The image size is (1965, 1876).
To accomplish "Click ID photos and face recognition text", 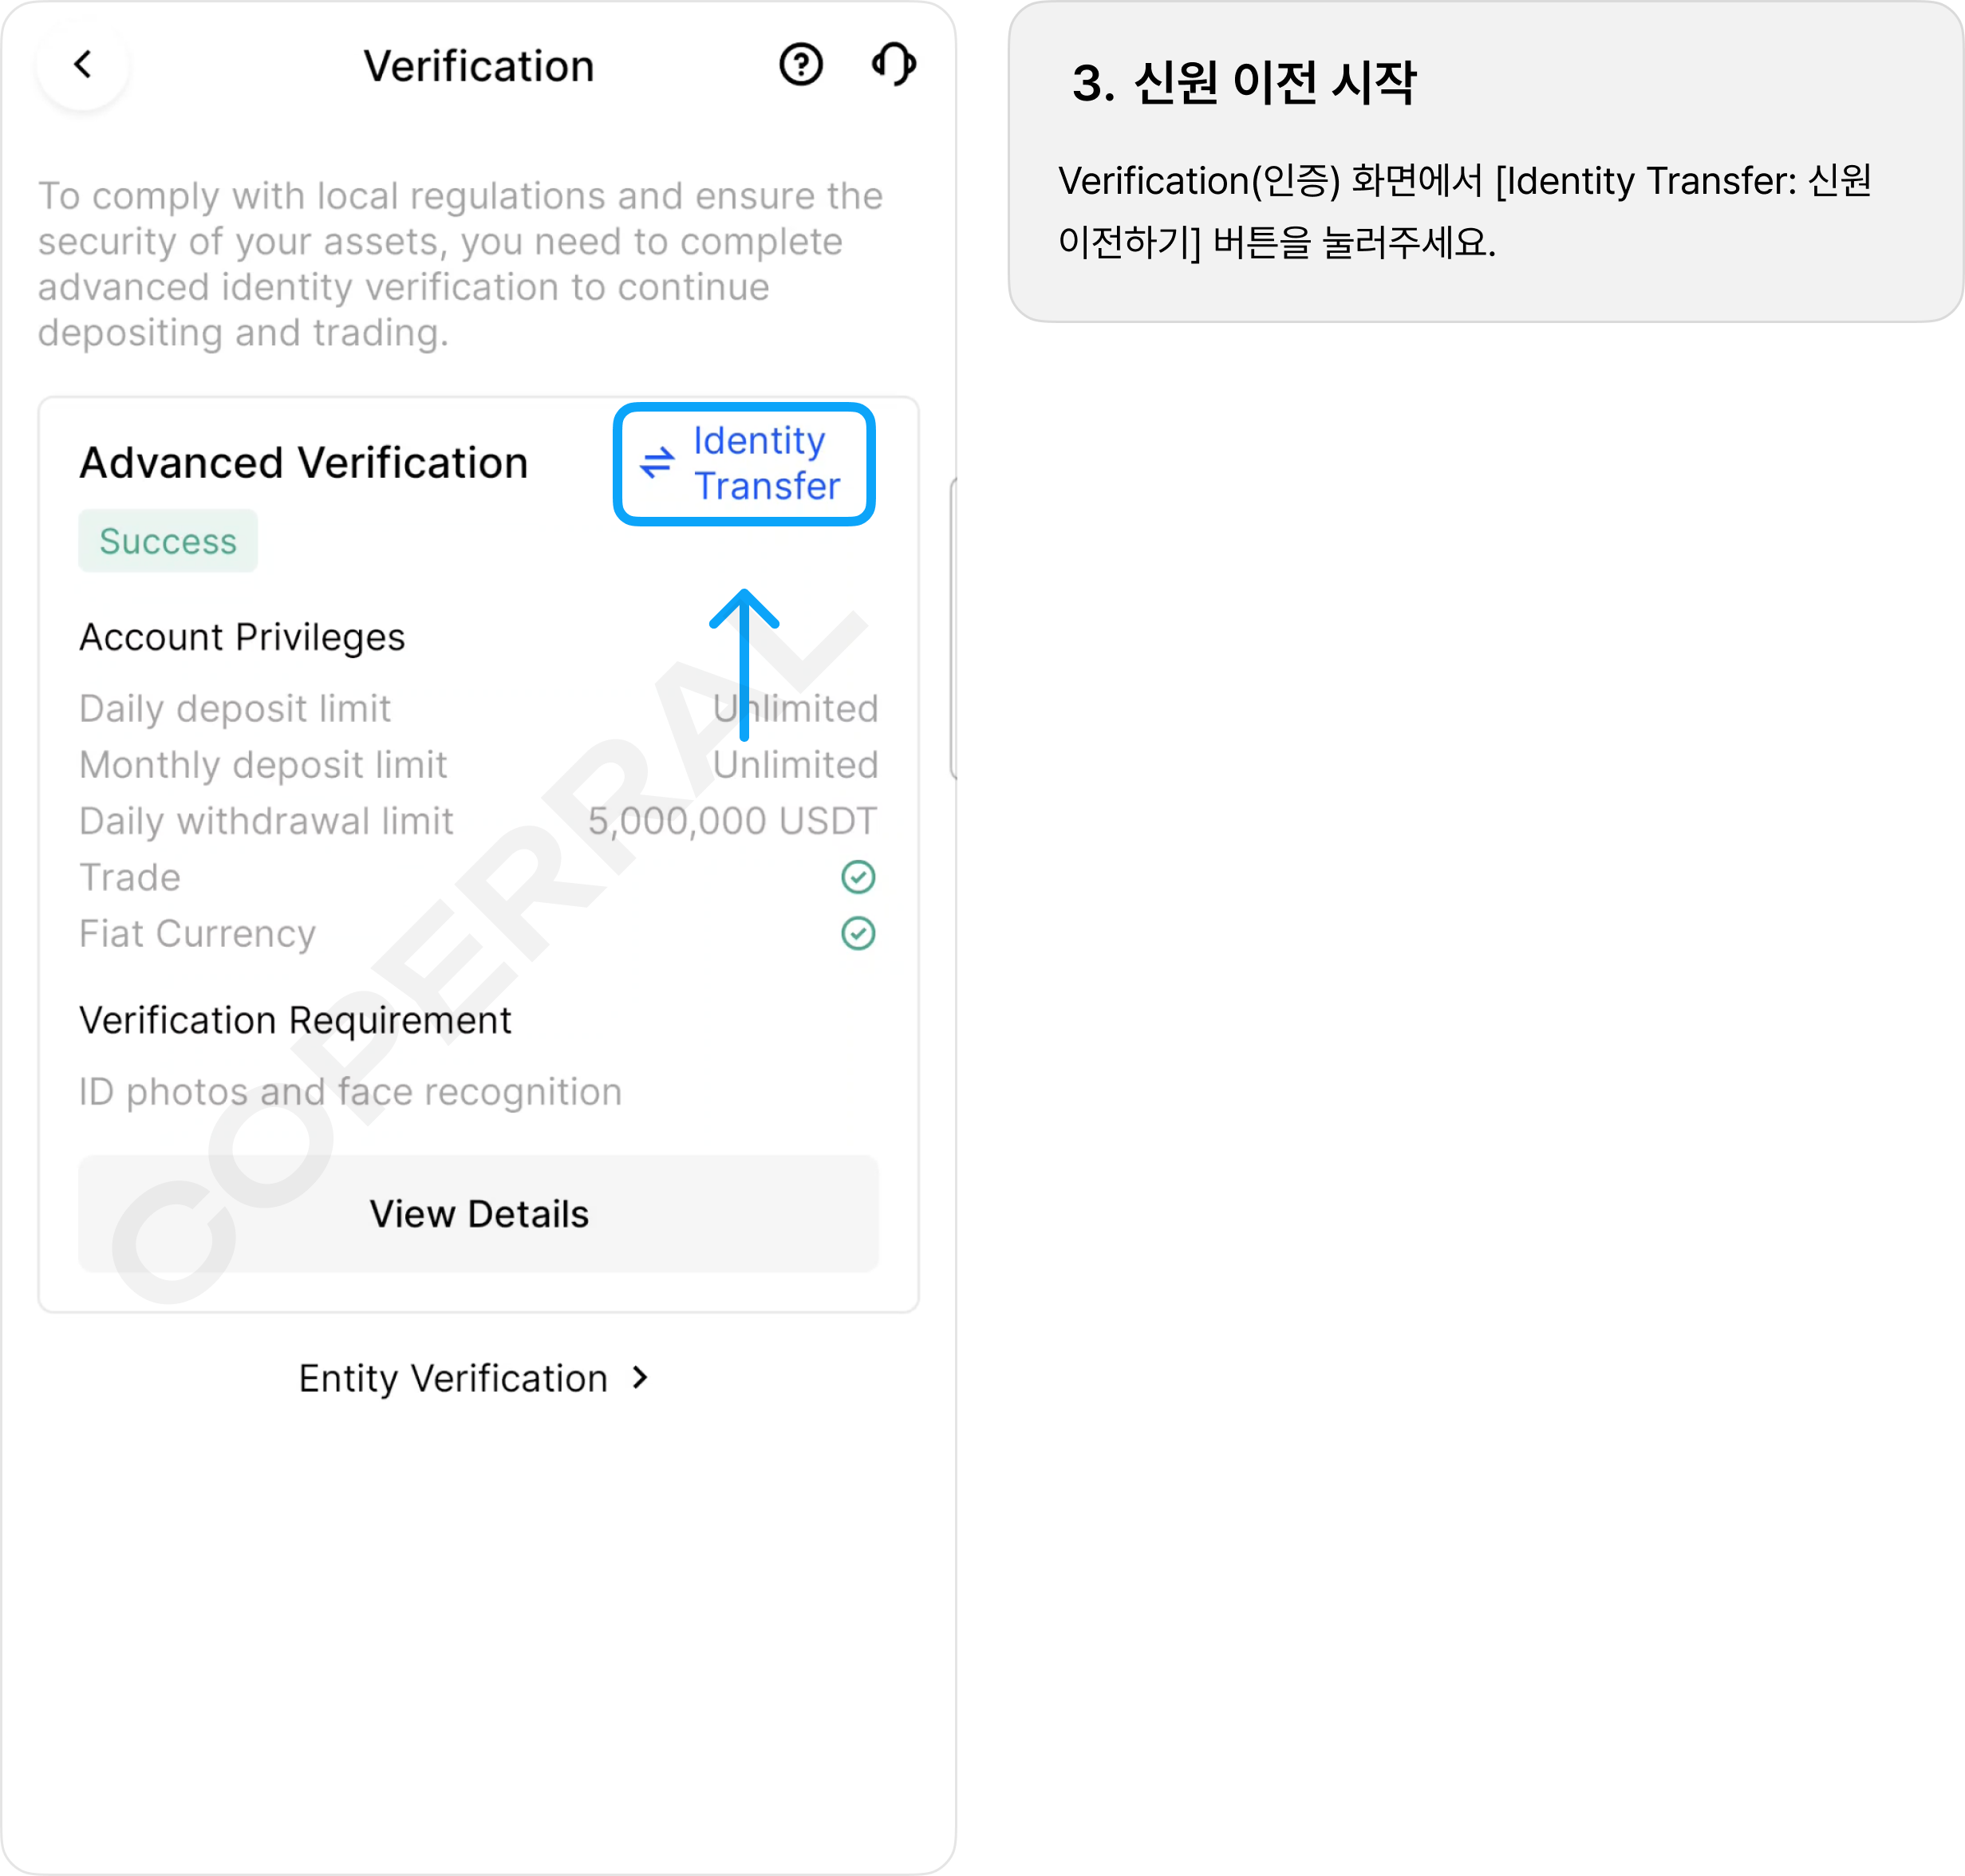I will point(350,1092).
